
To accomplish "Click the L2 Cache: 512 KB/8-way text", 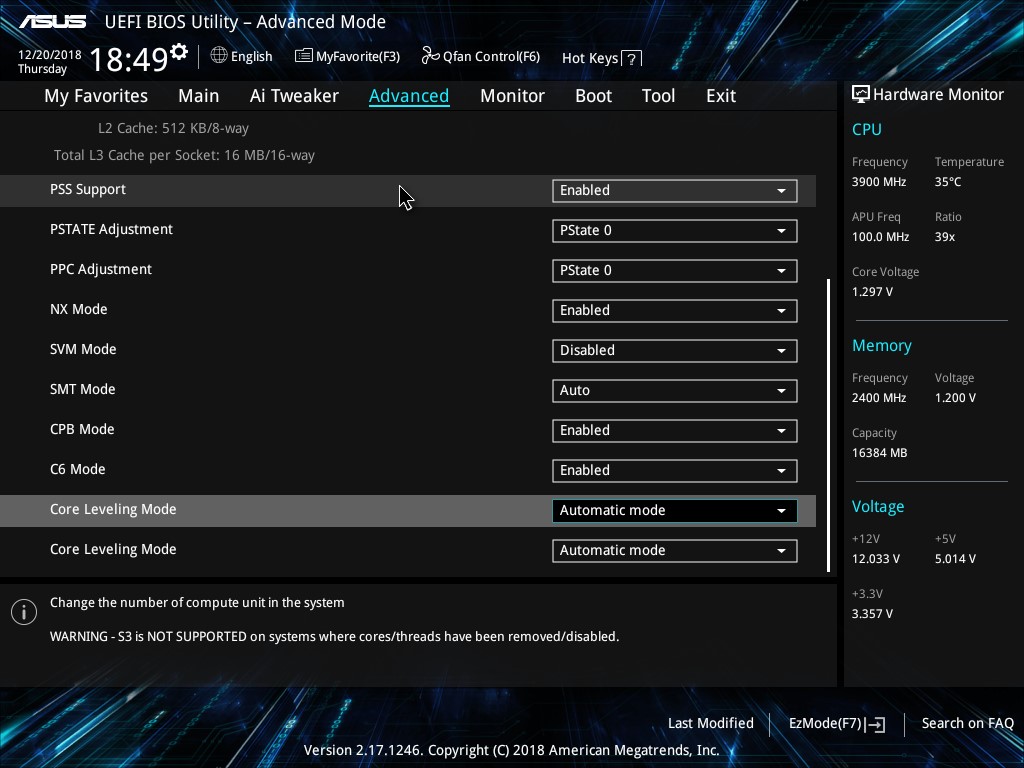I will pyautogui.click(x=174, y=129).
